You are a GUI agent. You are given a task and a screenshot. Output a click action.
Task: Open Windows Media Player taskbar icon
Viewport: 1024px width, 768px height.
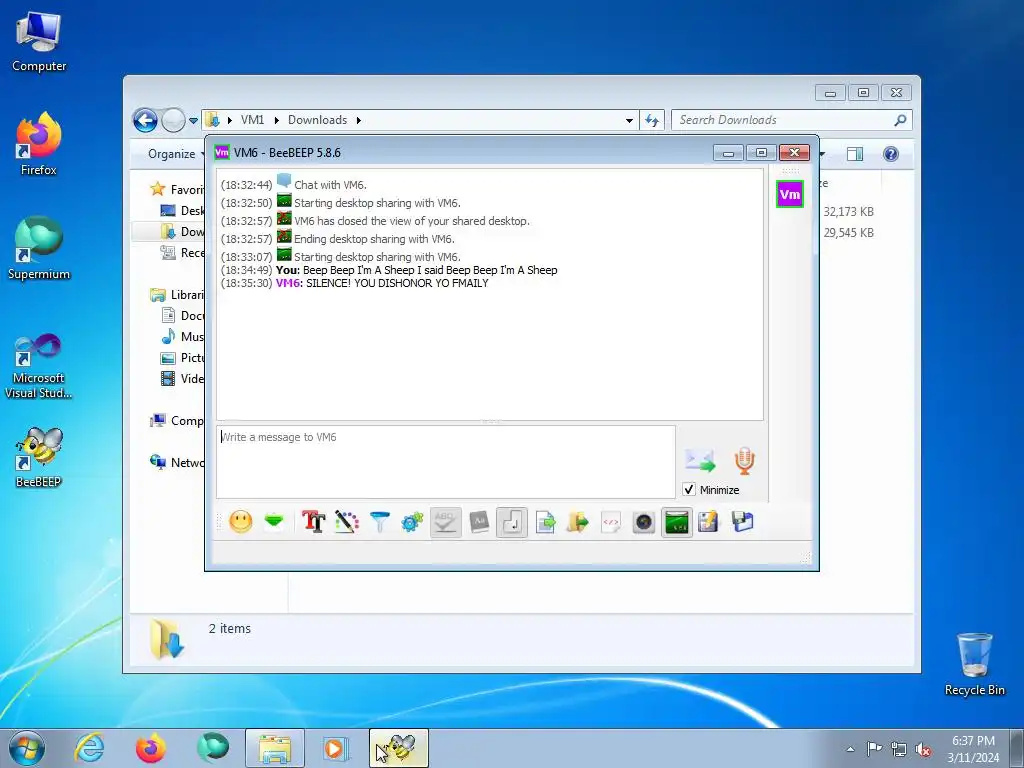[336, 748]
